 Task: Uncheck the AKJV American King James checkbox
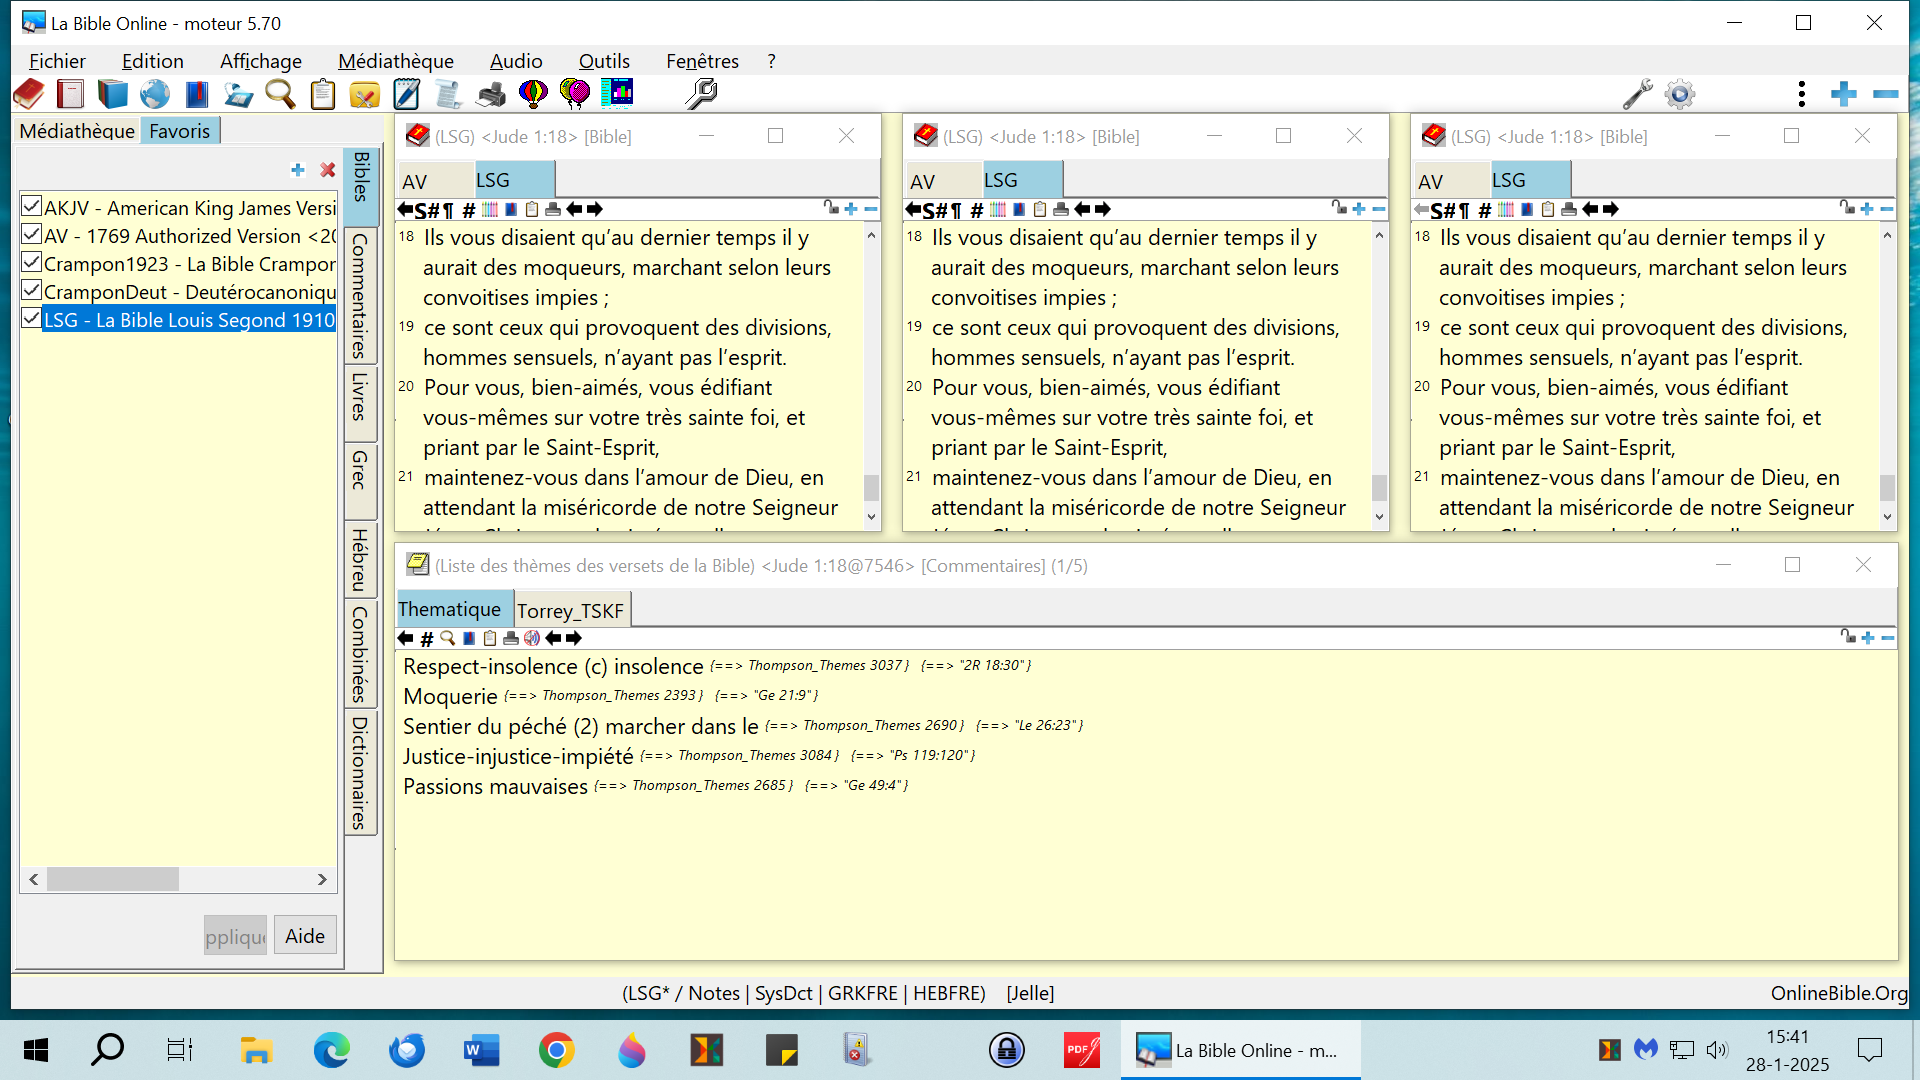pyautogui.click(x=32, y=207)
